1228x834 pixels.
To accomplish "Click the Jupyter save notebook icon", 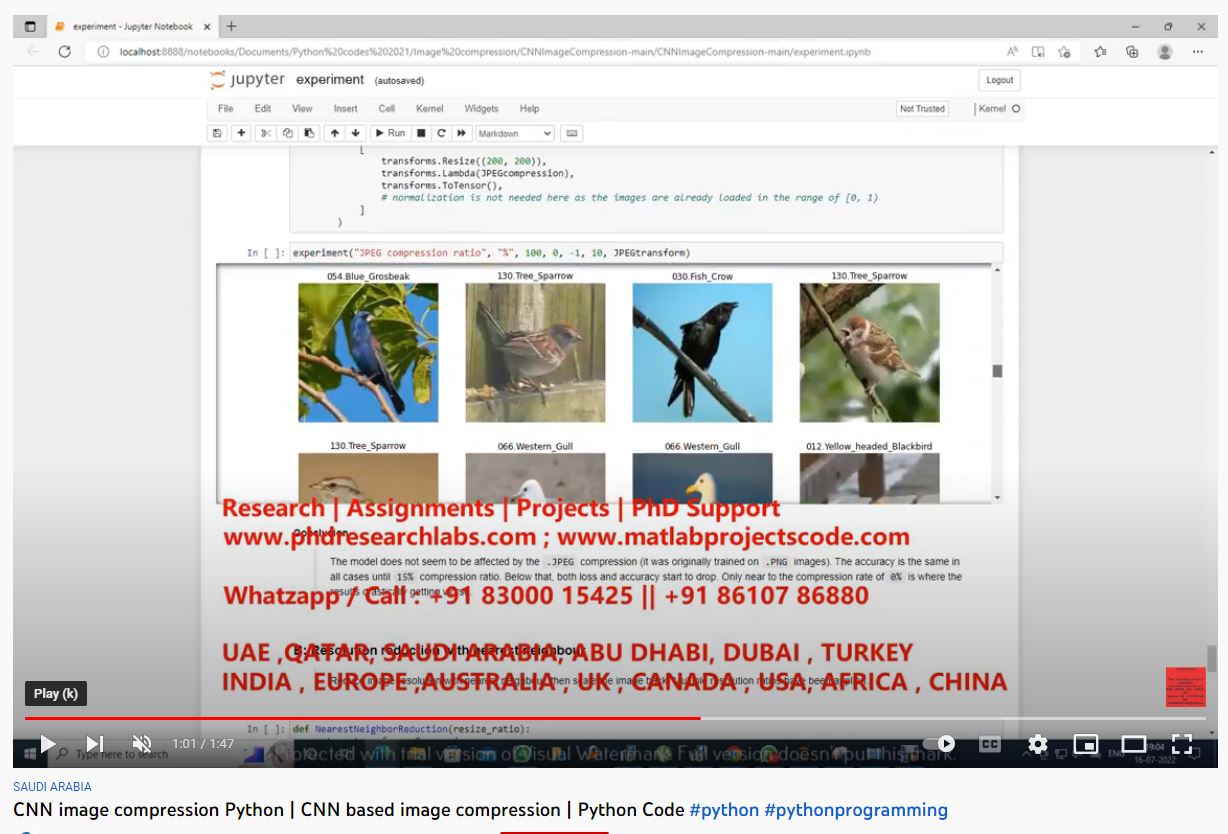I will coord(217,133).
